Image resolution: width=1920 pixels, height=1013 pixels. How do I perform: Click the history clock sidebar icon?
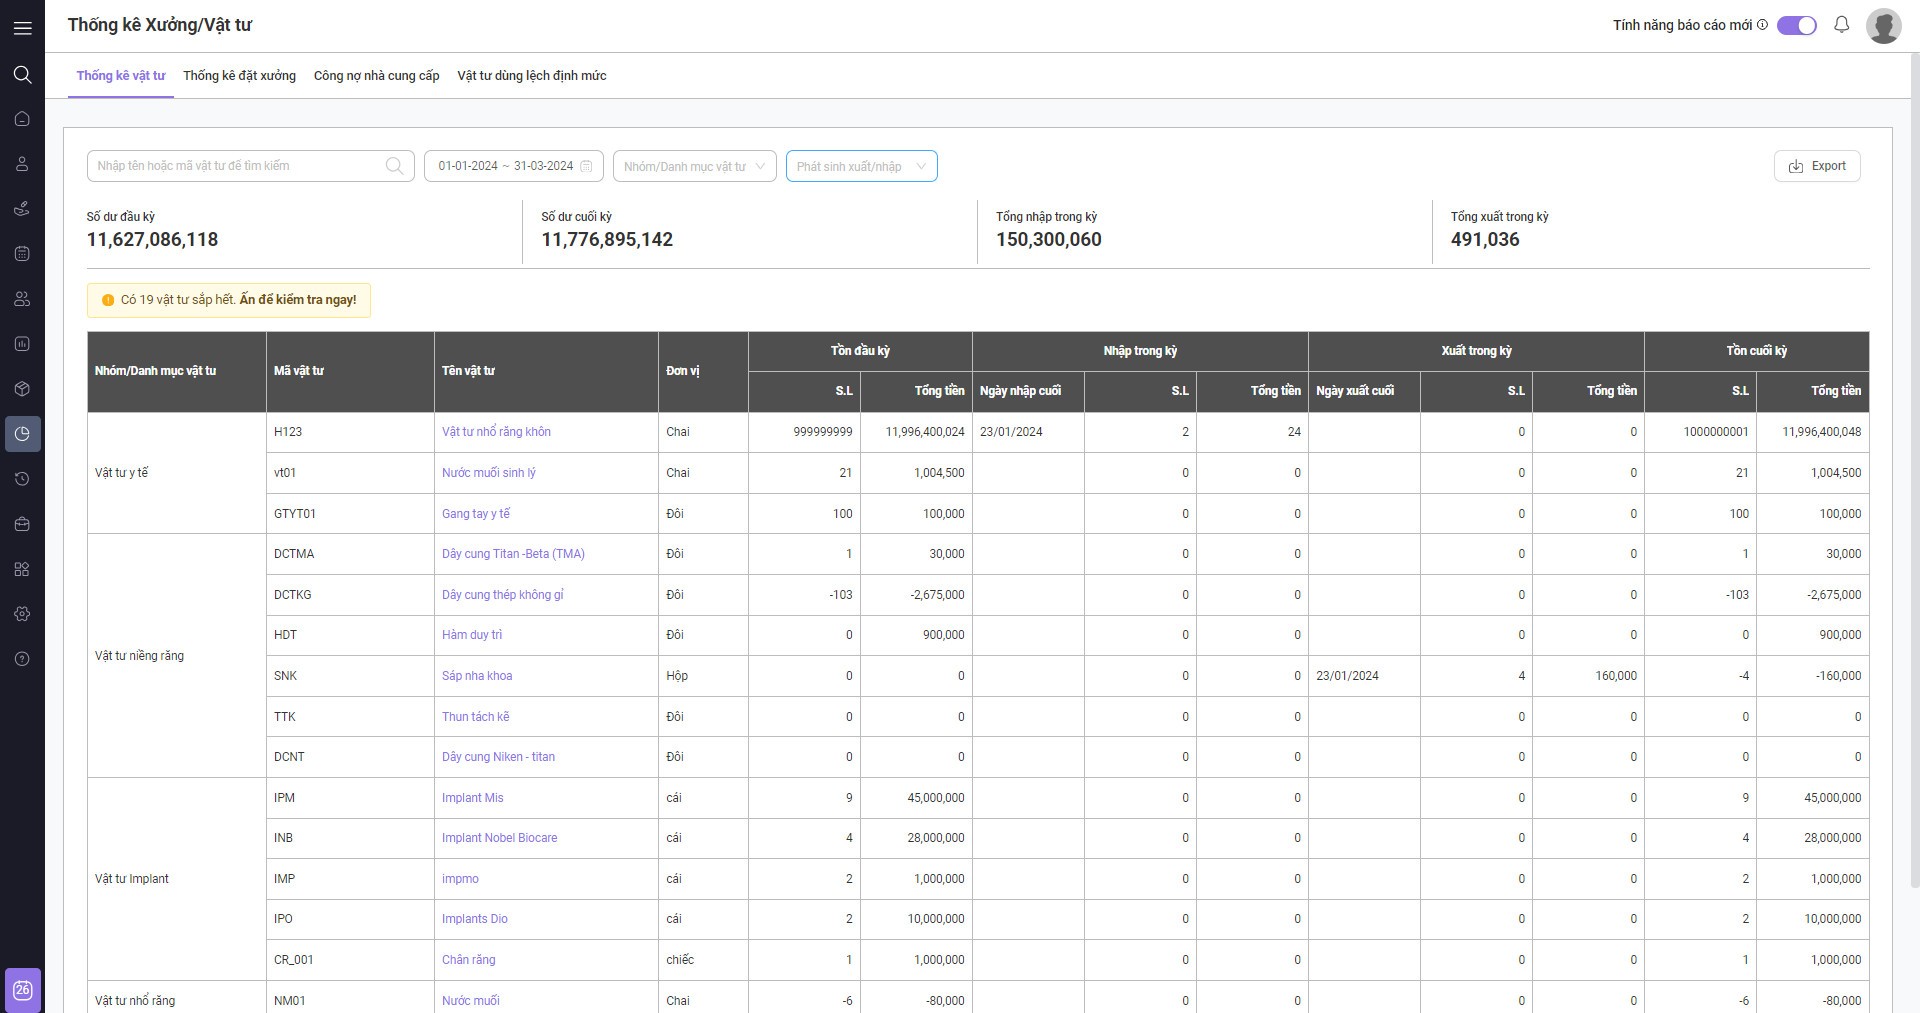(22, 479)
